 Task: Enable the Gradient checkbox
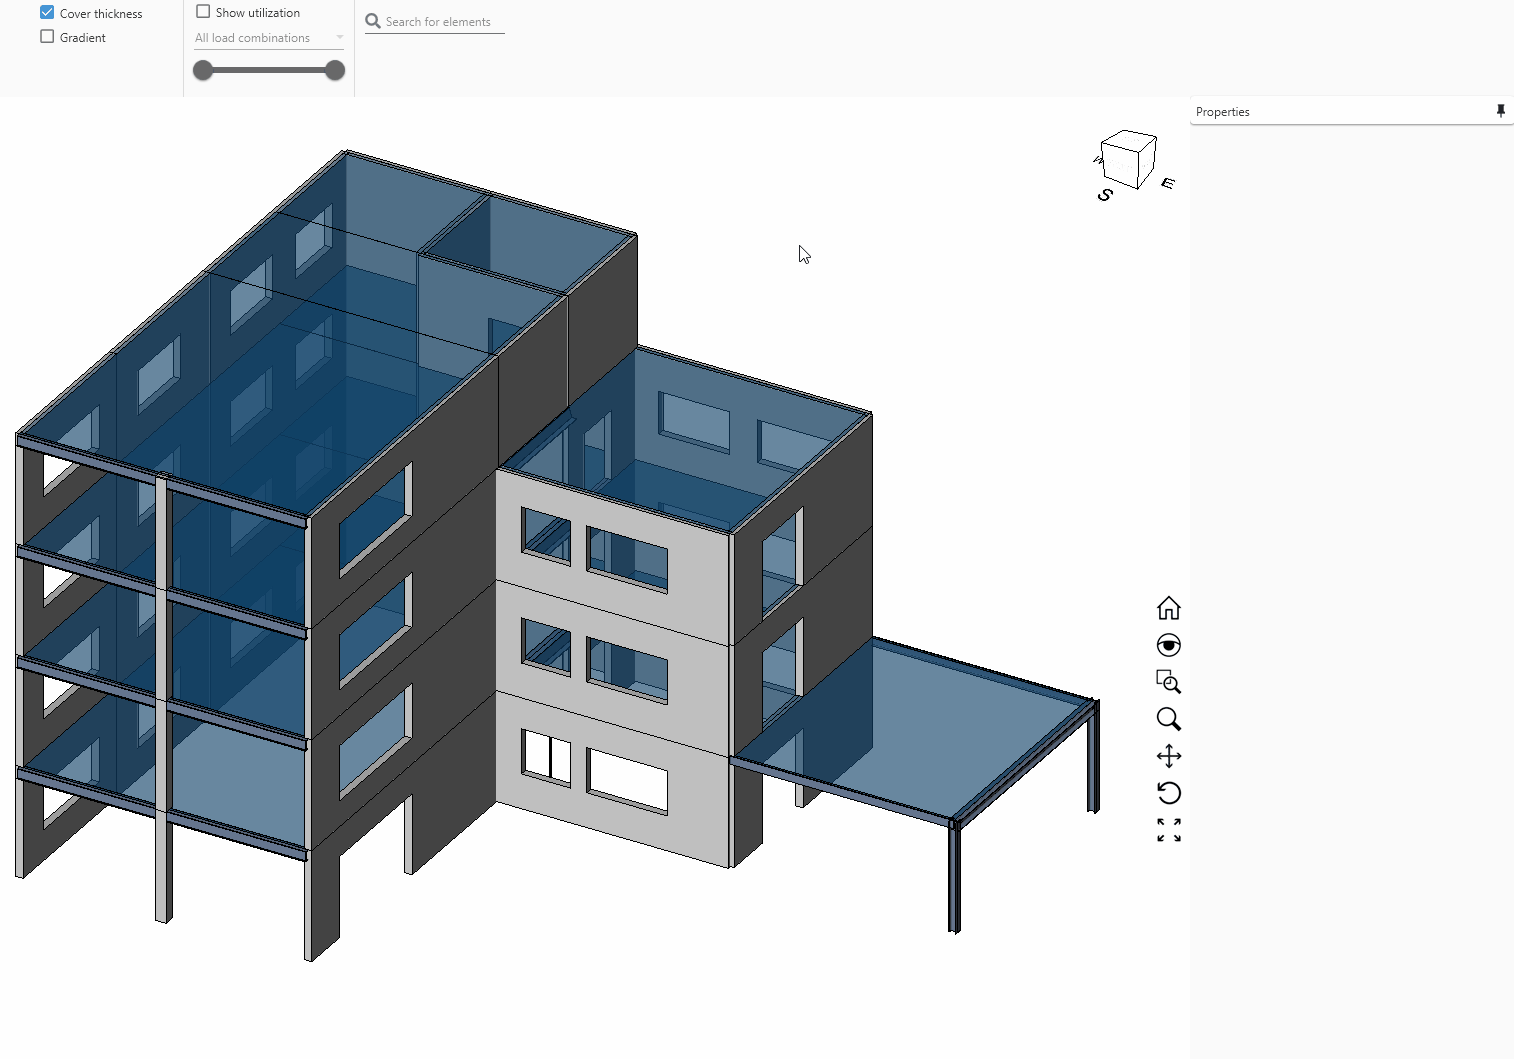click(47, 36)
